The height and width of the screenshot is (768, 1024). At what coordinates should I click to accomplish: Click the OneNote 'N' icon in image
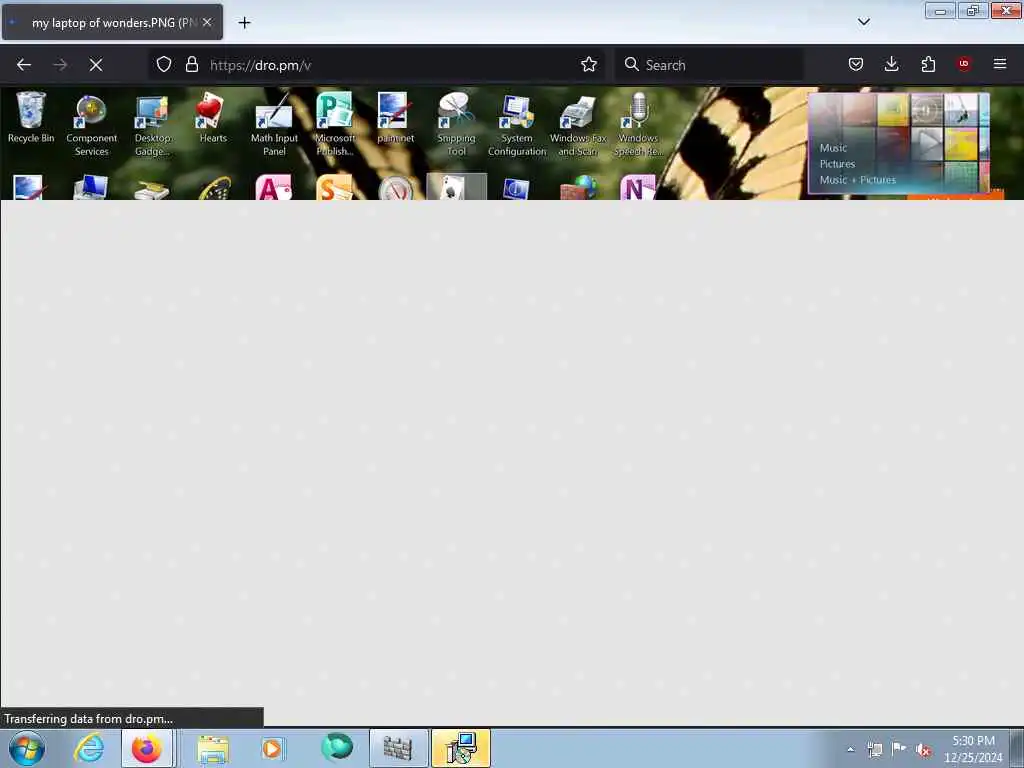[x=637, y=187]
